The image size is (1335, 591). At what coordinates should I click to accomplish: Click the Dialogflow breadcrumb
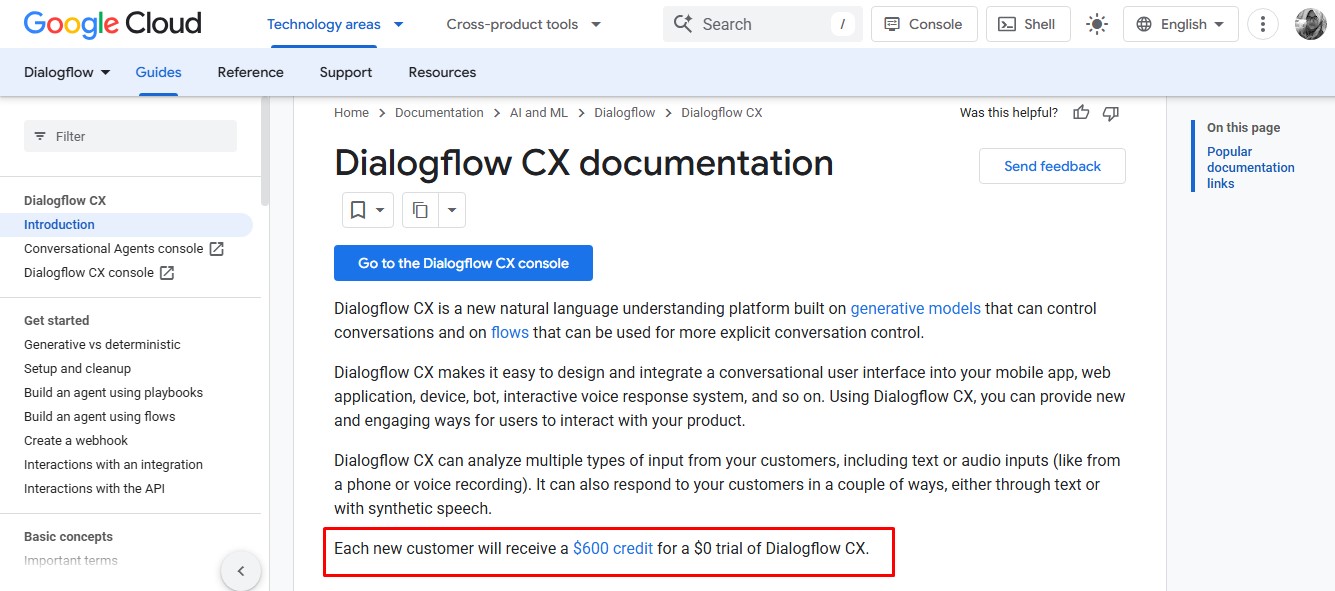pos(625,113)
